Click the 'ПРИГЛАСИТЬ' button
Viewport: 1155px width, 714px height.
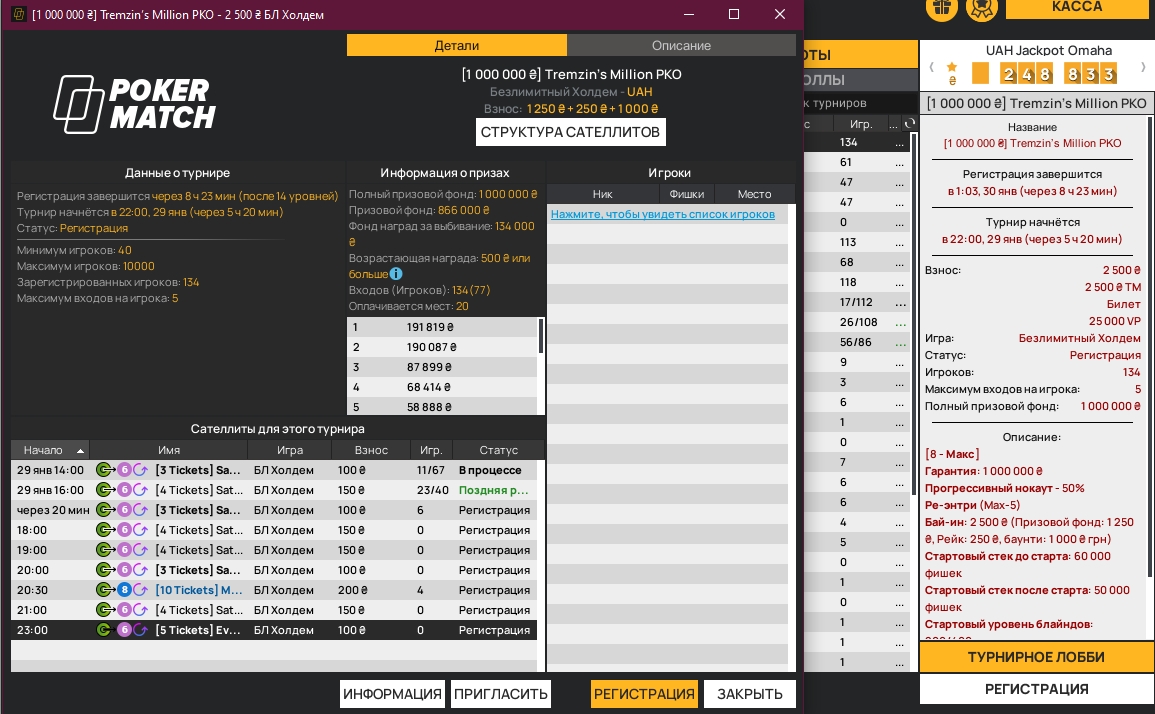pos(501,693)
